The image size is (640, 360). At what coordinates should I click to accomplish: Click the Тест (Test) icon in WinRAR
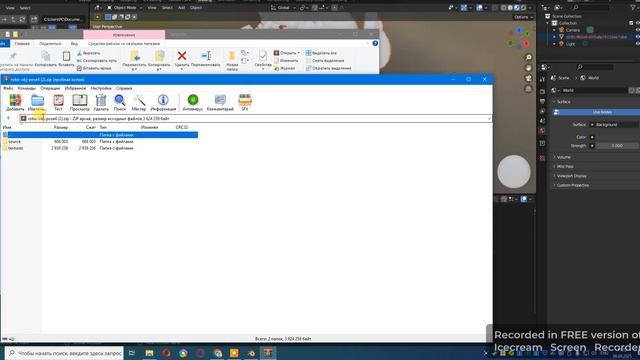pos(58,100)
